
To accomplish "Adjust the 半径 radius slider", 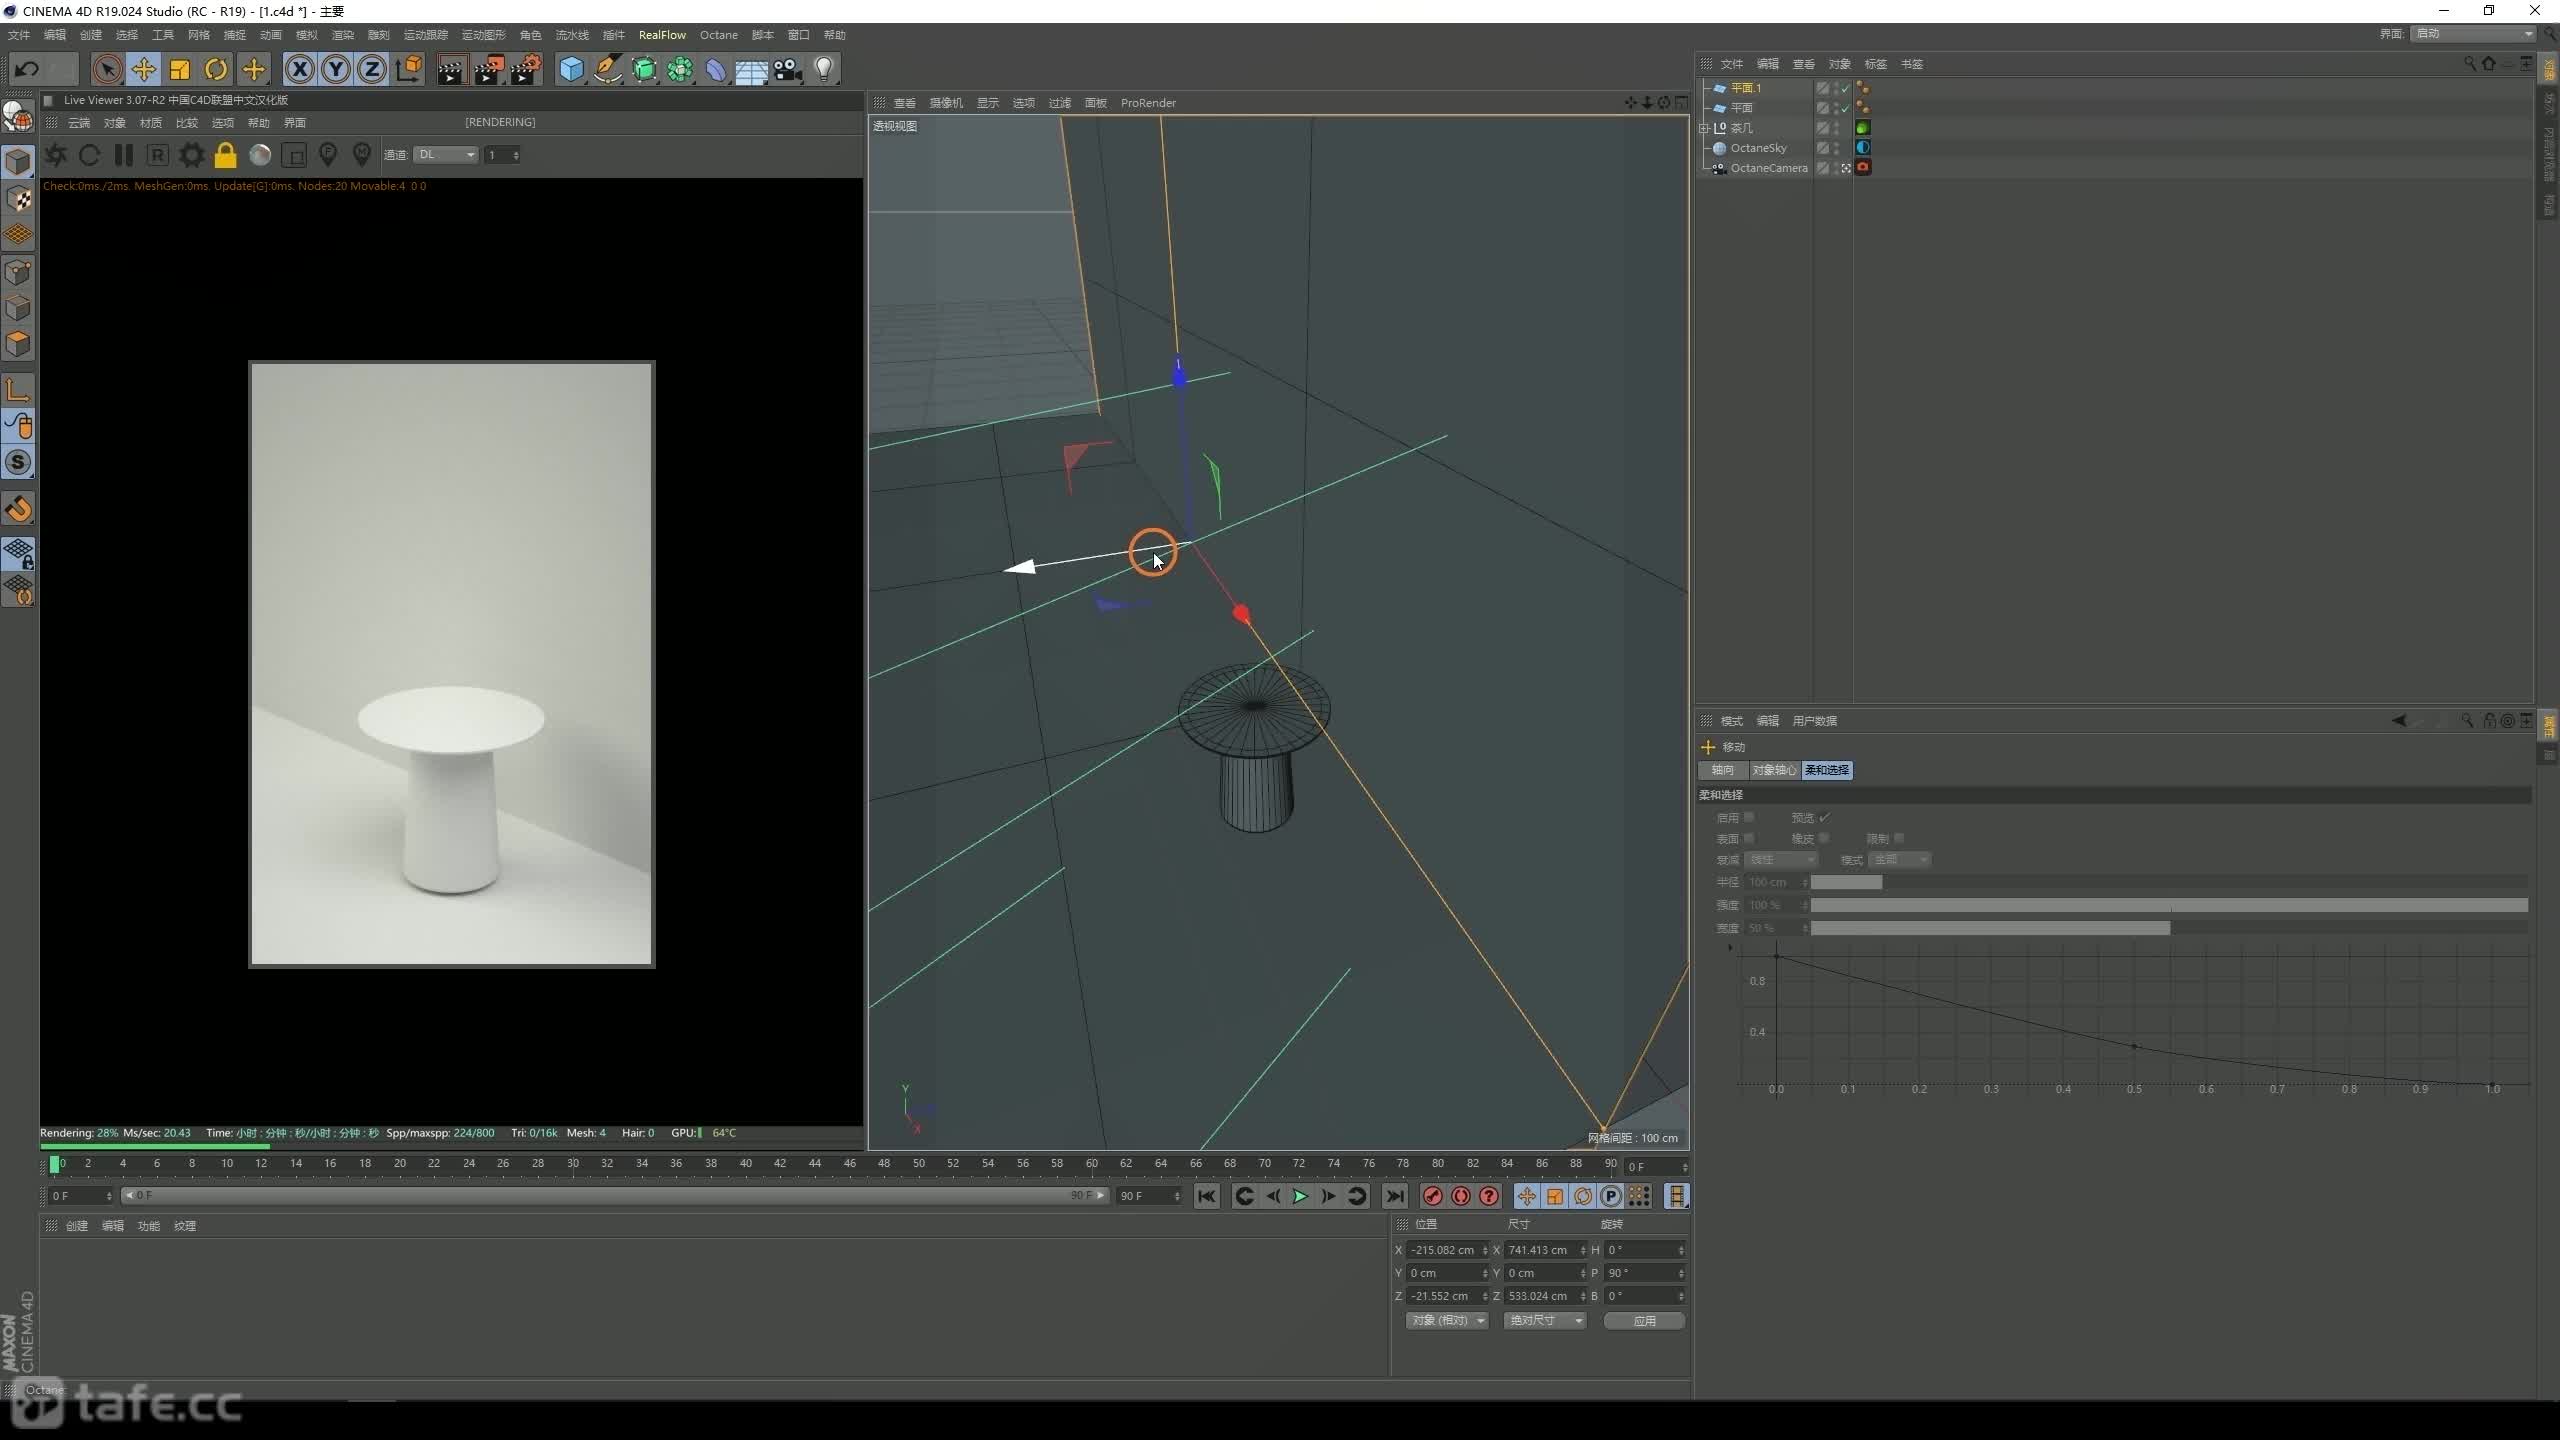I will [2169, 882].
